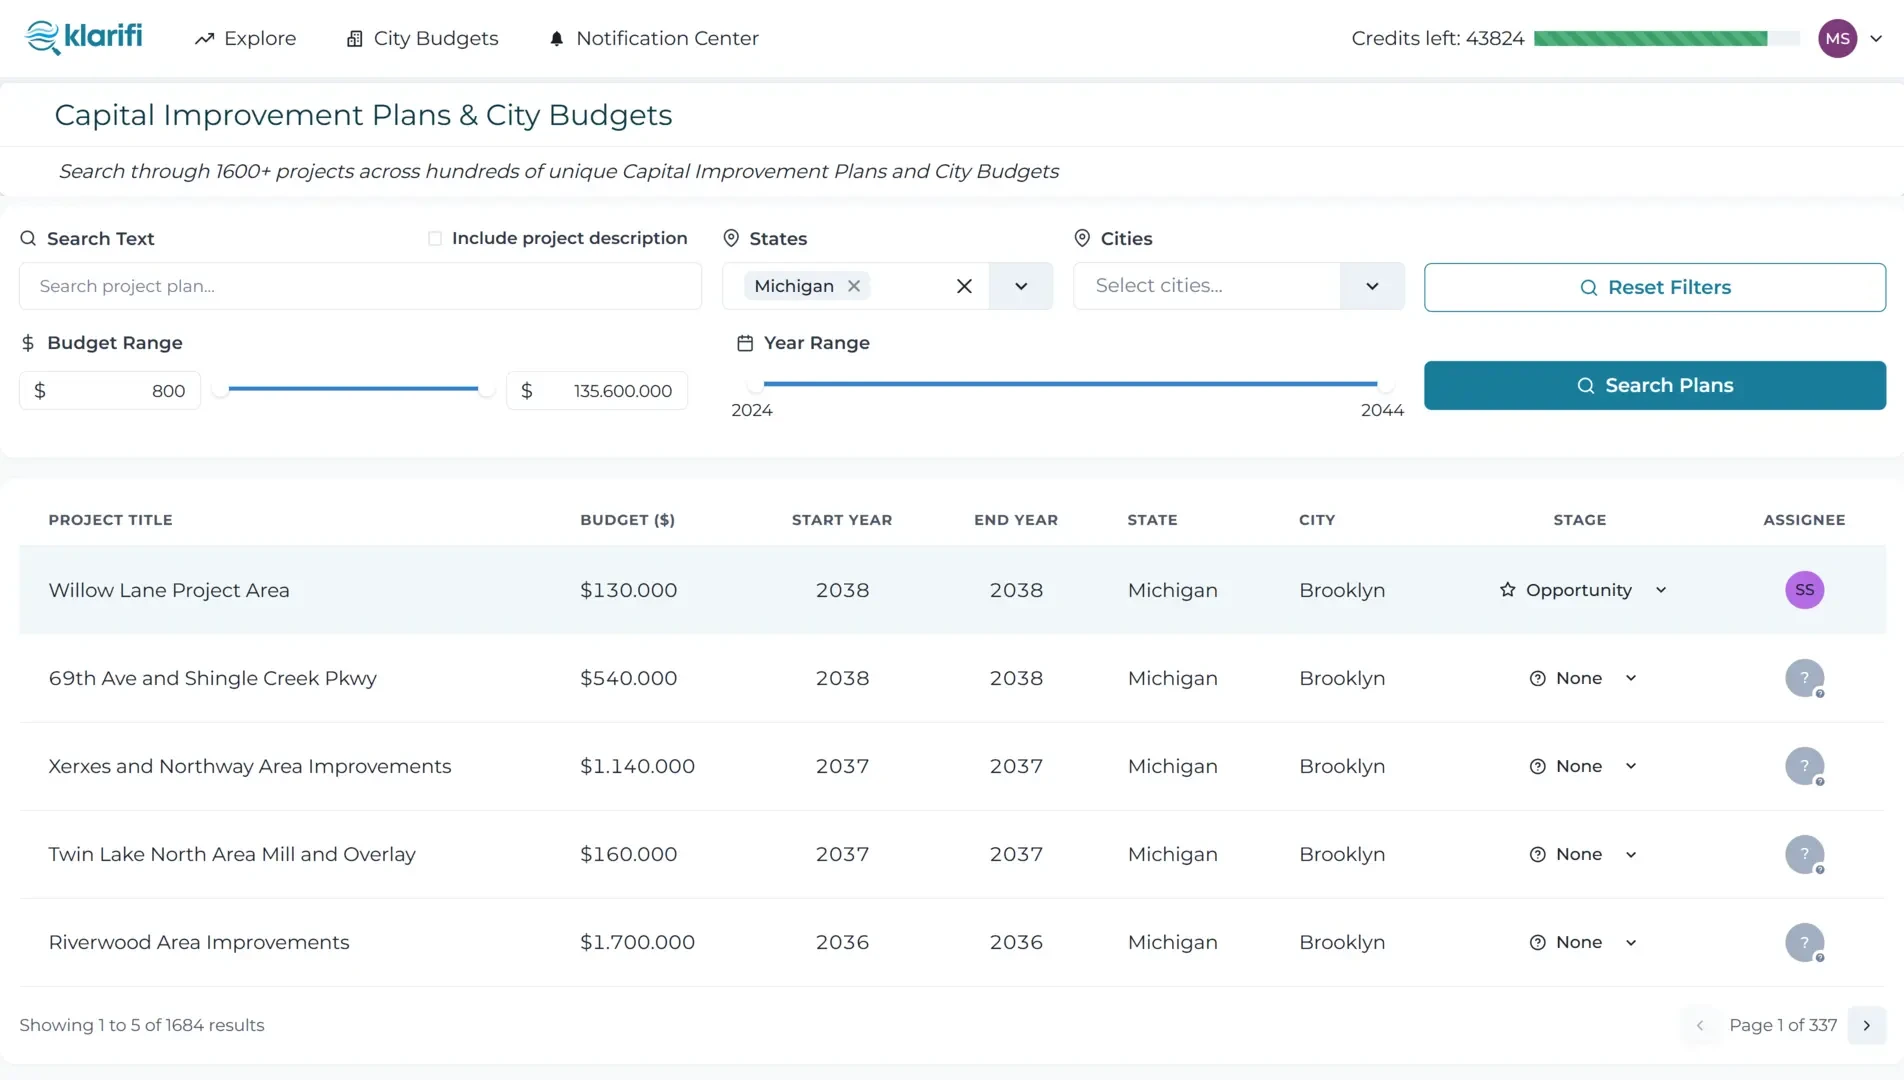Click the SS assignee avatar for Willow Lane
The width and height of the screenshot is (1904, 1080).
click(1804, 590)
